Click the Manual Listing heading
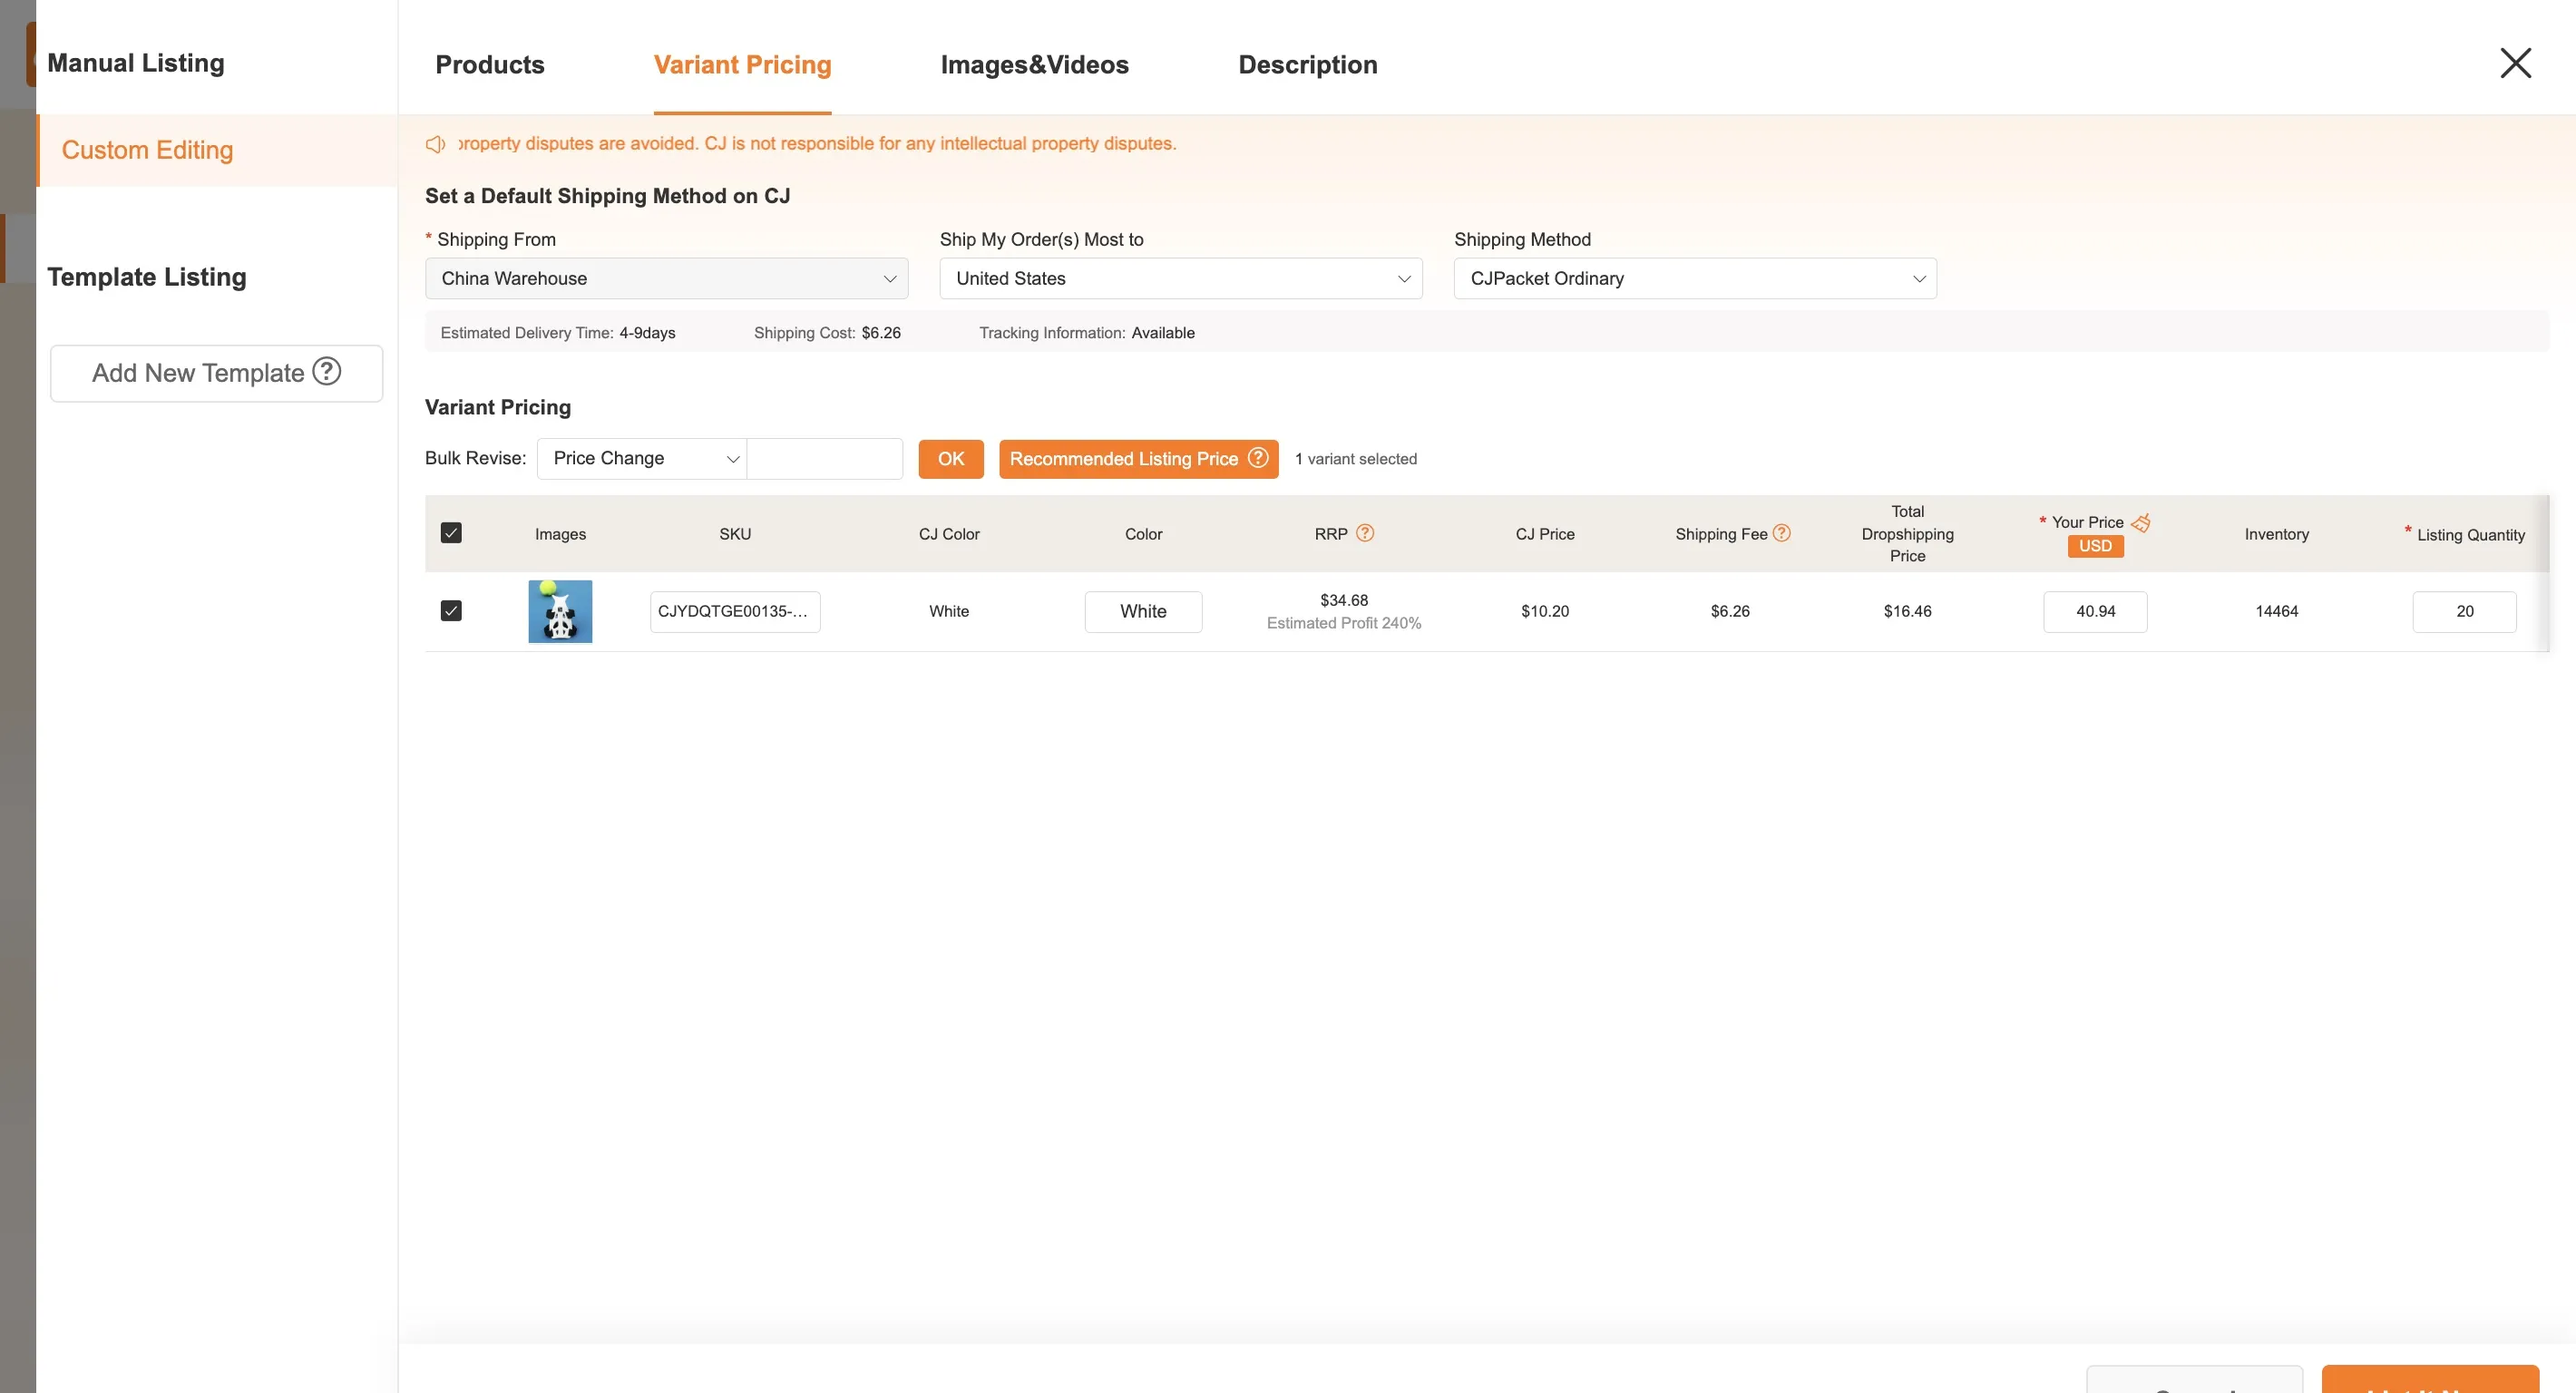The width and height of the screenshot is (2576, 1393). coord(136,63)
